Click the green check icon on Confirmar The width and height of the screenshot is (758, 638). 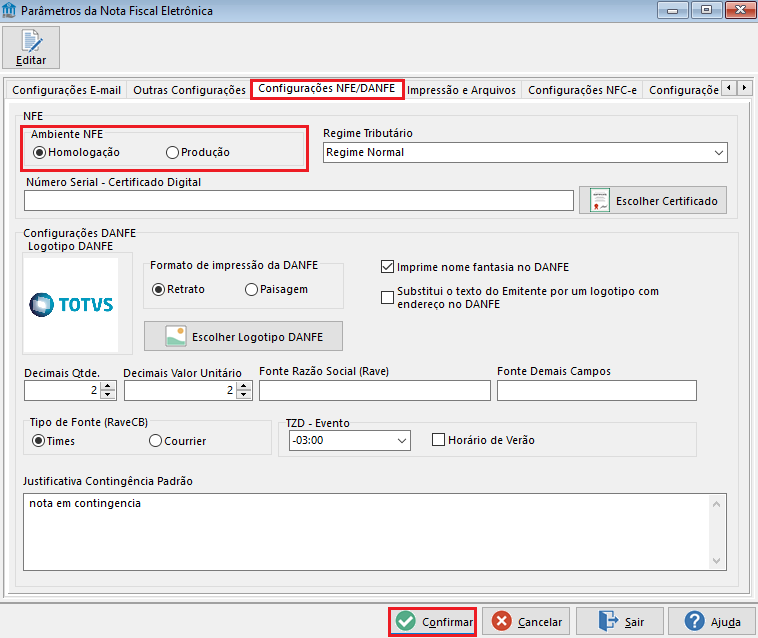405,621
